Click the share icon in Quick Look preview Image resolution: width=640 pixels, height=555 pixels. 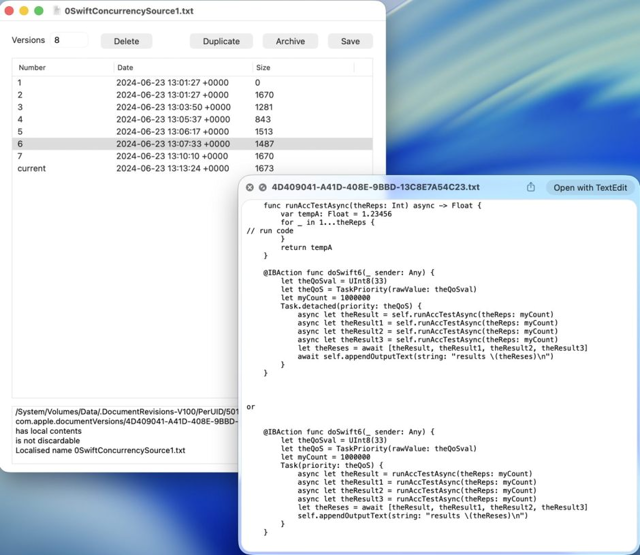531,187
